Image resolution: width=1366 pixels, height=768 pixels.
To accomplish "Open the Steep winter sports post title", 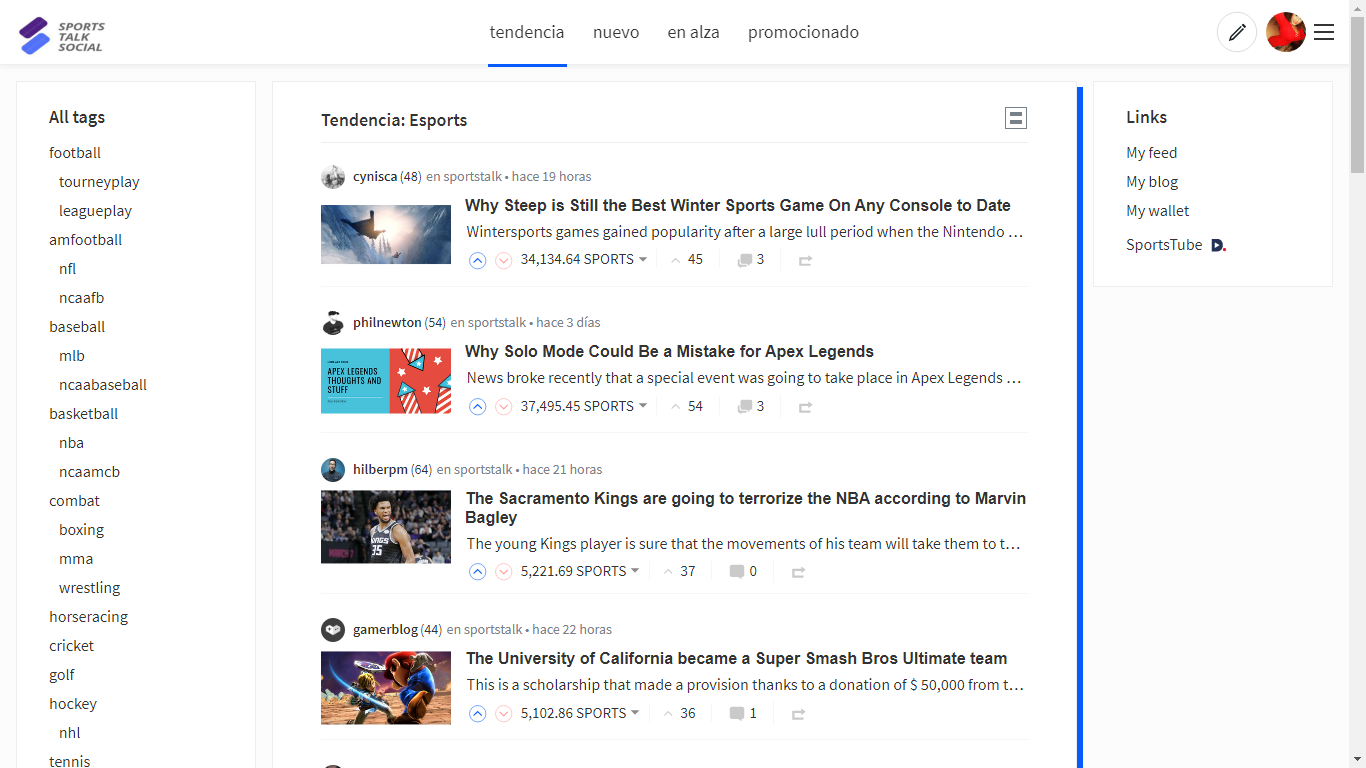I will click(x=738, y=206).
